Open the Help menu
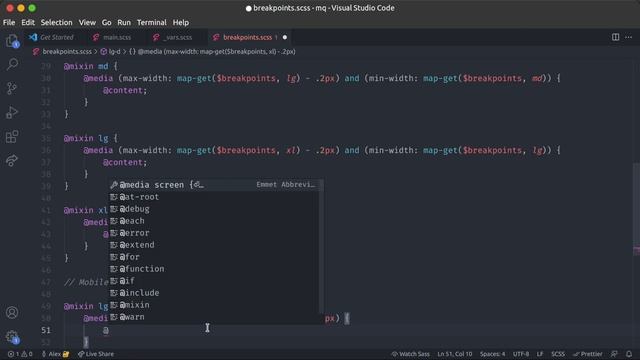640x360 pixels. [x=180, y=22]
